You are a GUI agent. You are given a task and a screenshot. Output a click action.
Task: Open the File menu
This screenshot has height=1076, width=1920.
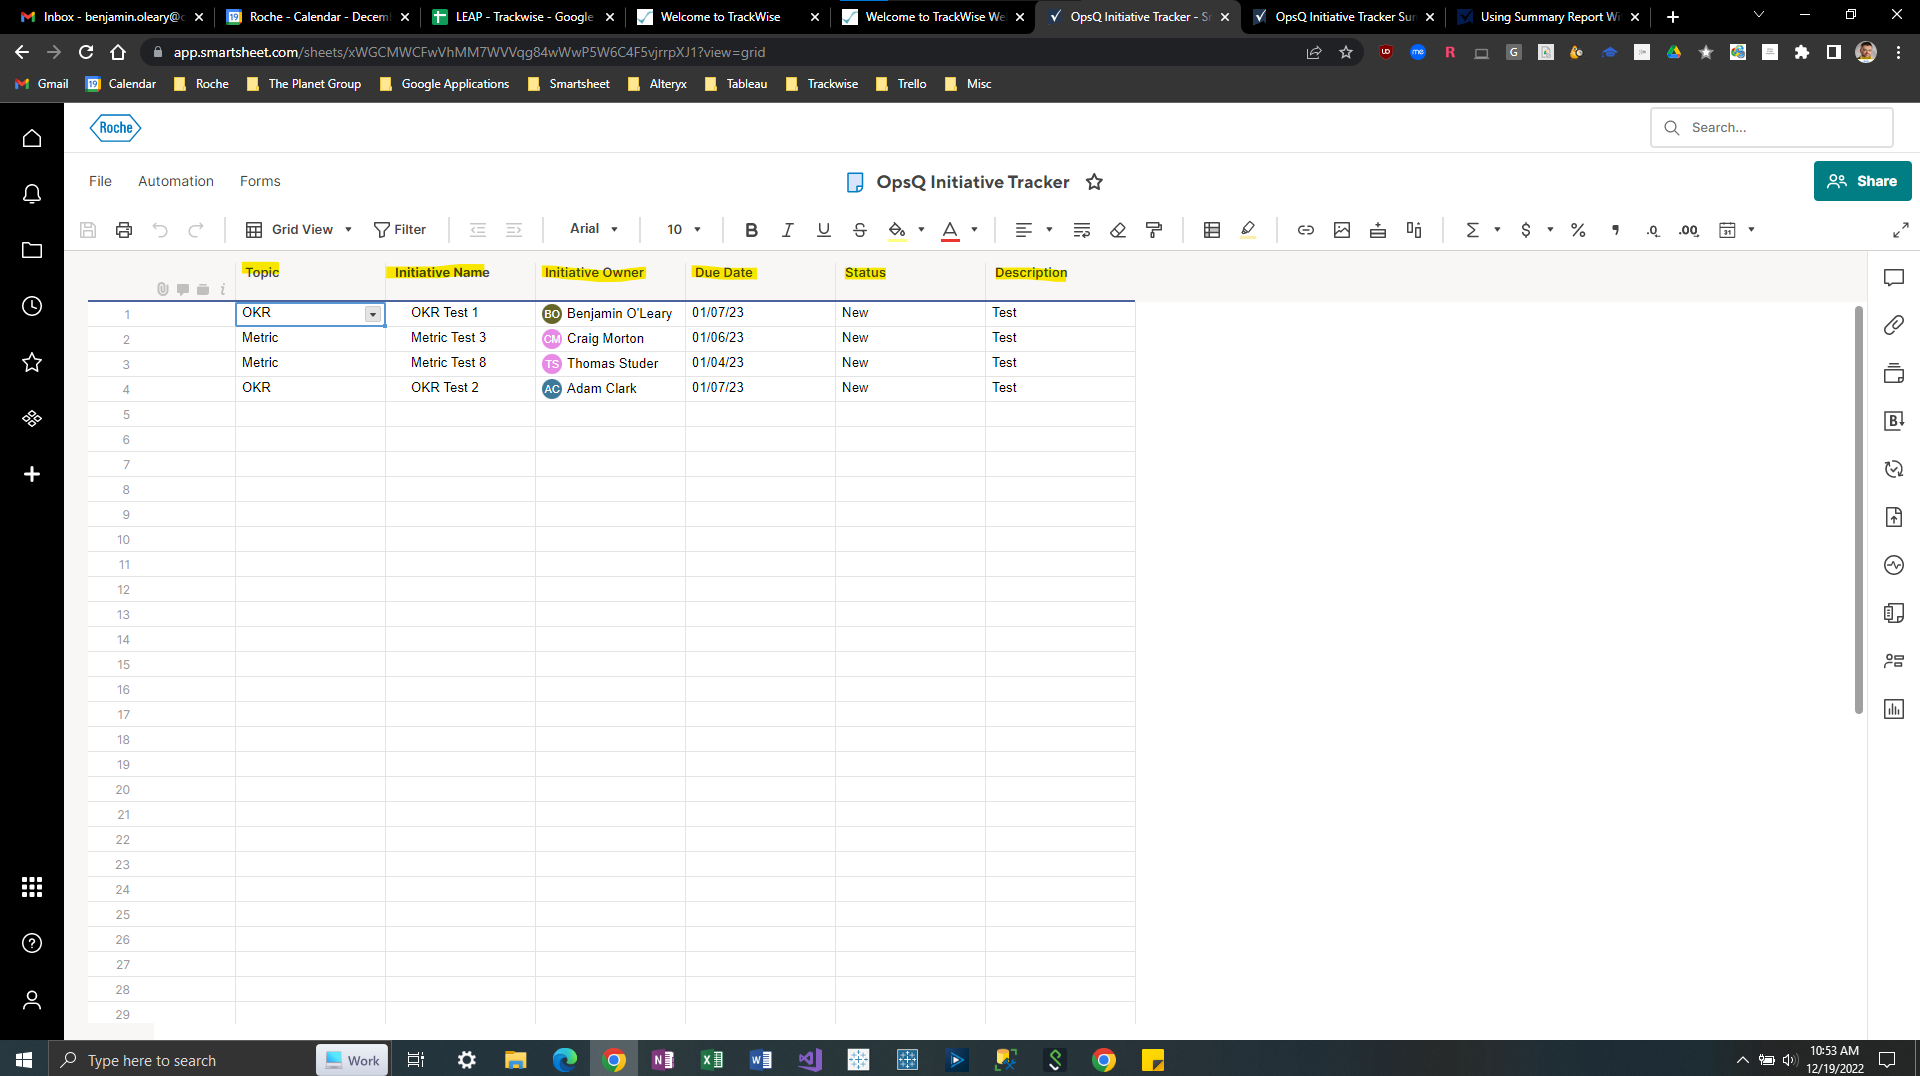[x=100, y=181]
